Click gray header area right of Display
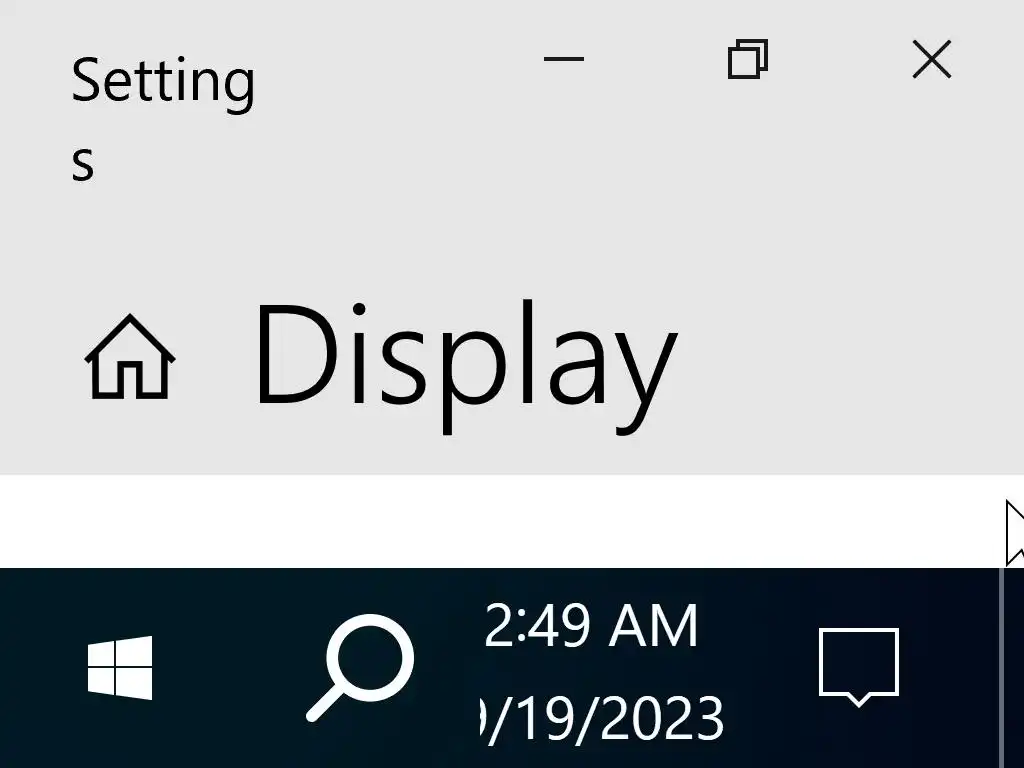1024x768 pixels. click(x=849, y=366)
